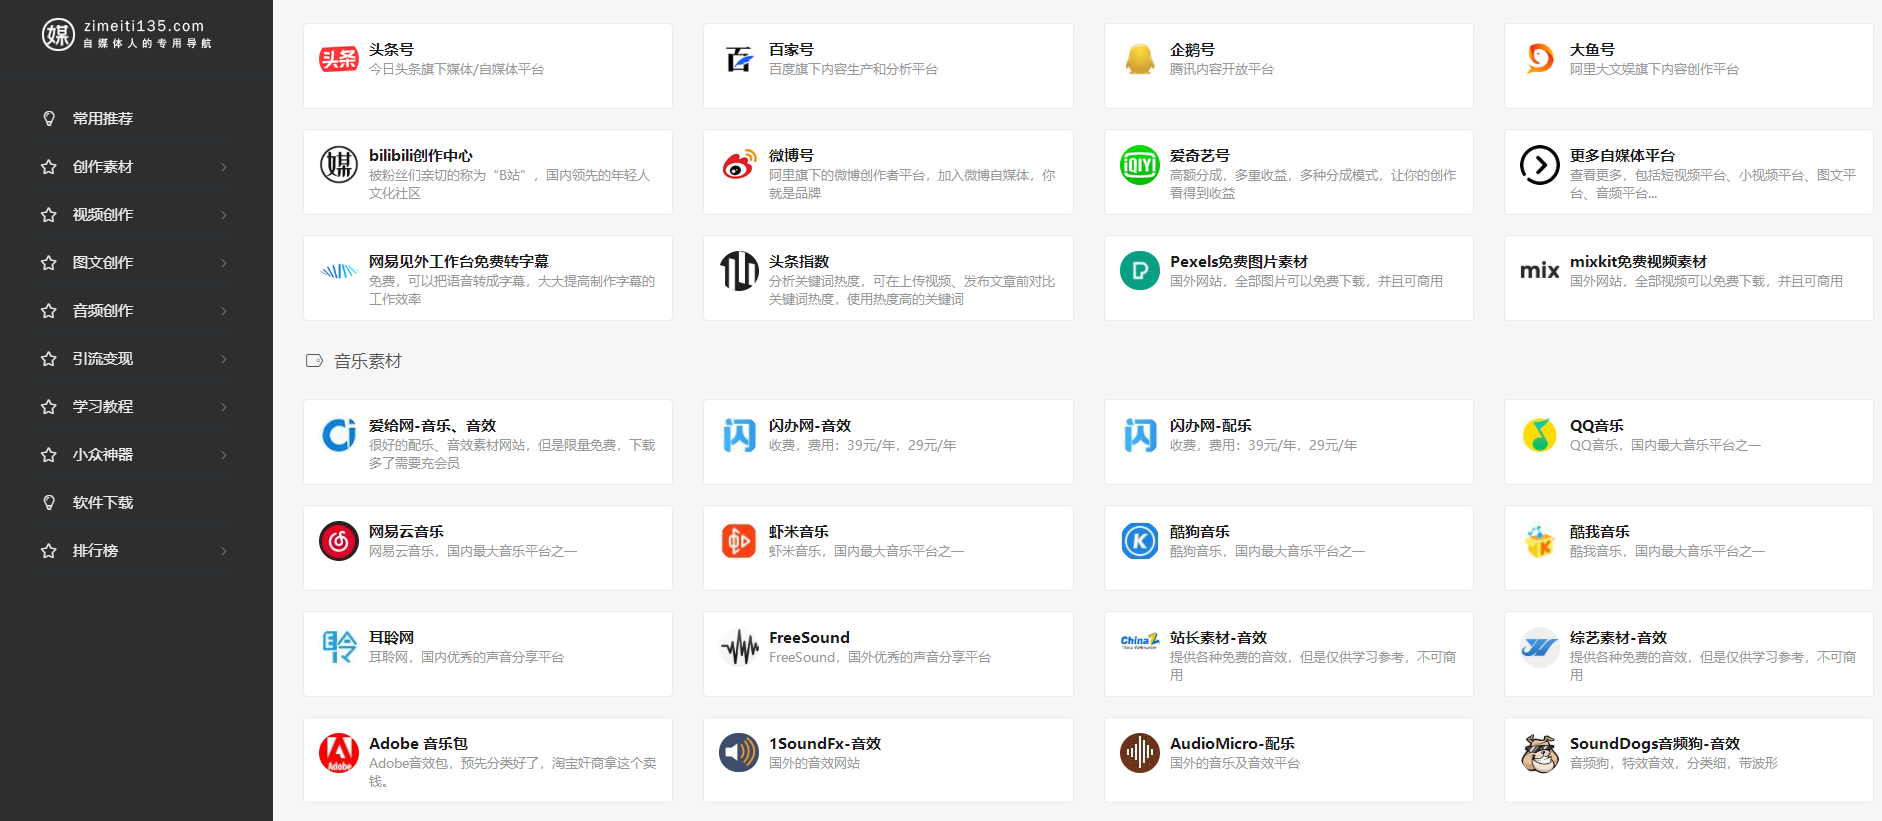Click the 爱给网 blue Ci icon
Screen dimensions: 1882x821
[x=339, y=435]
